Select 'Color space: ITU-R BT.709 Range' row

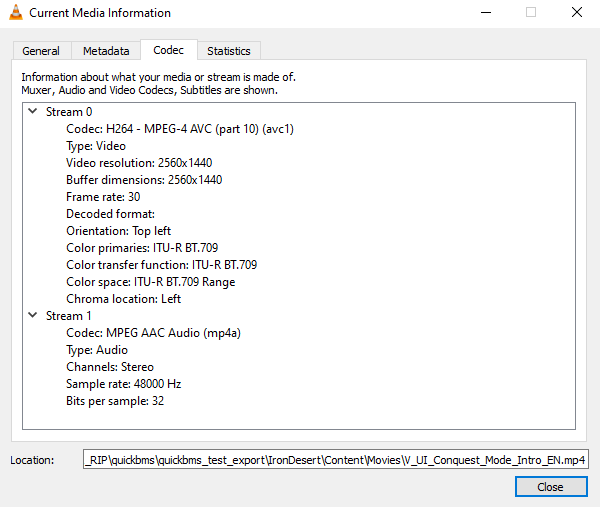click(x=151, y=282)
